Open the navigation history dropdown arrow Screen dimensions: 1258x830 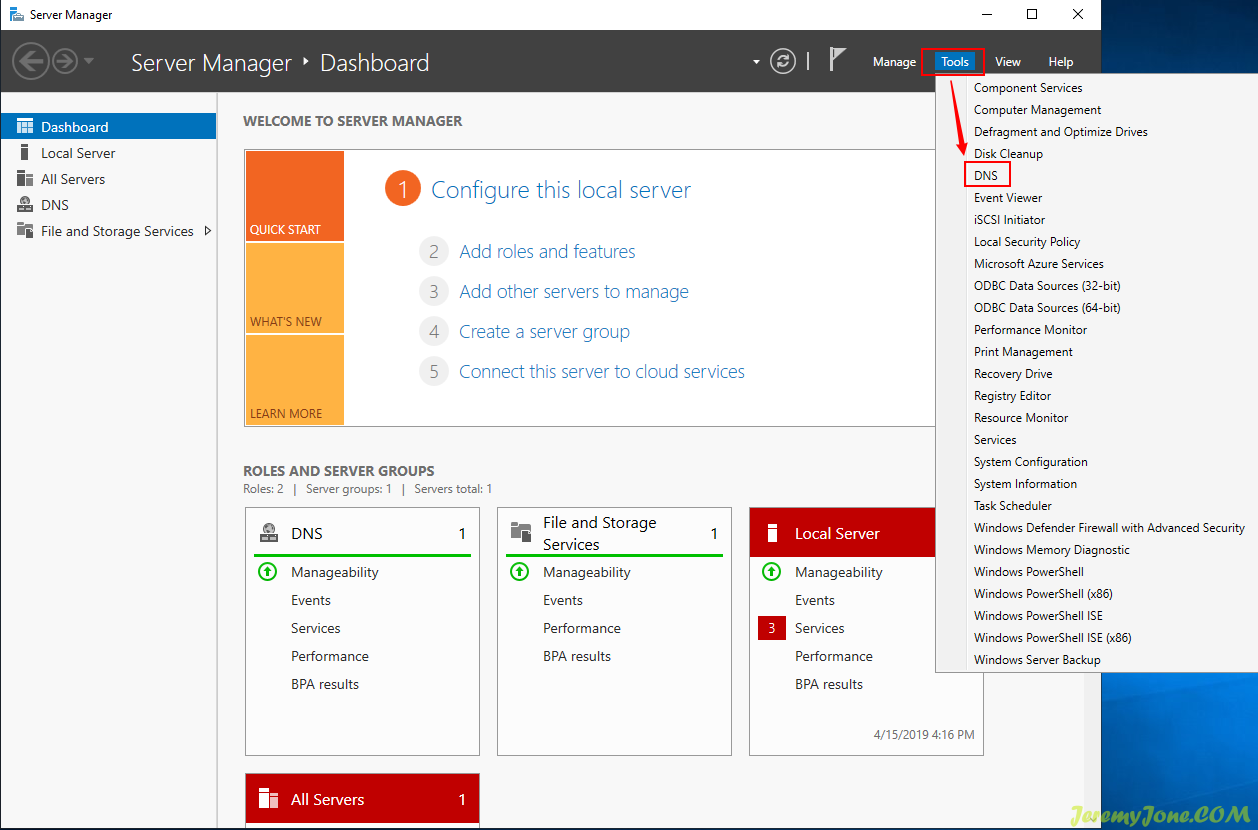[x=89, y=61]
